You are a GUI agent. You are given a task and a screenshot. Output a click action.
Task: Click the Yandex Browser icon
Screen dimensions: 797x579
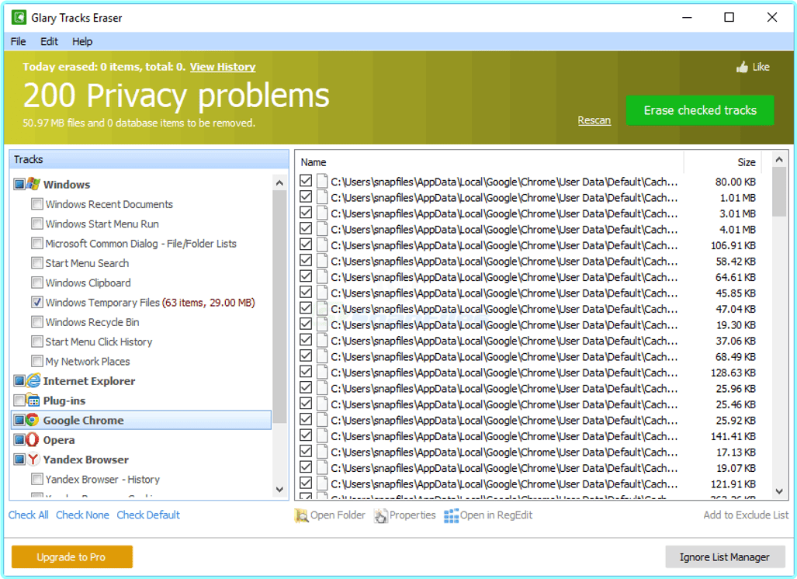pos(33,460)
